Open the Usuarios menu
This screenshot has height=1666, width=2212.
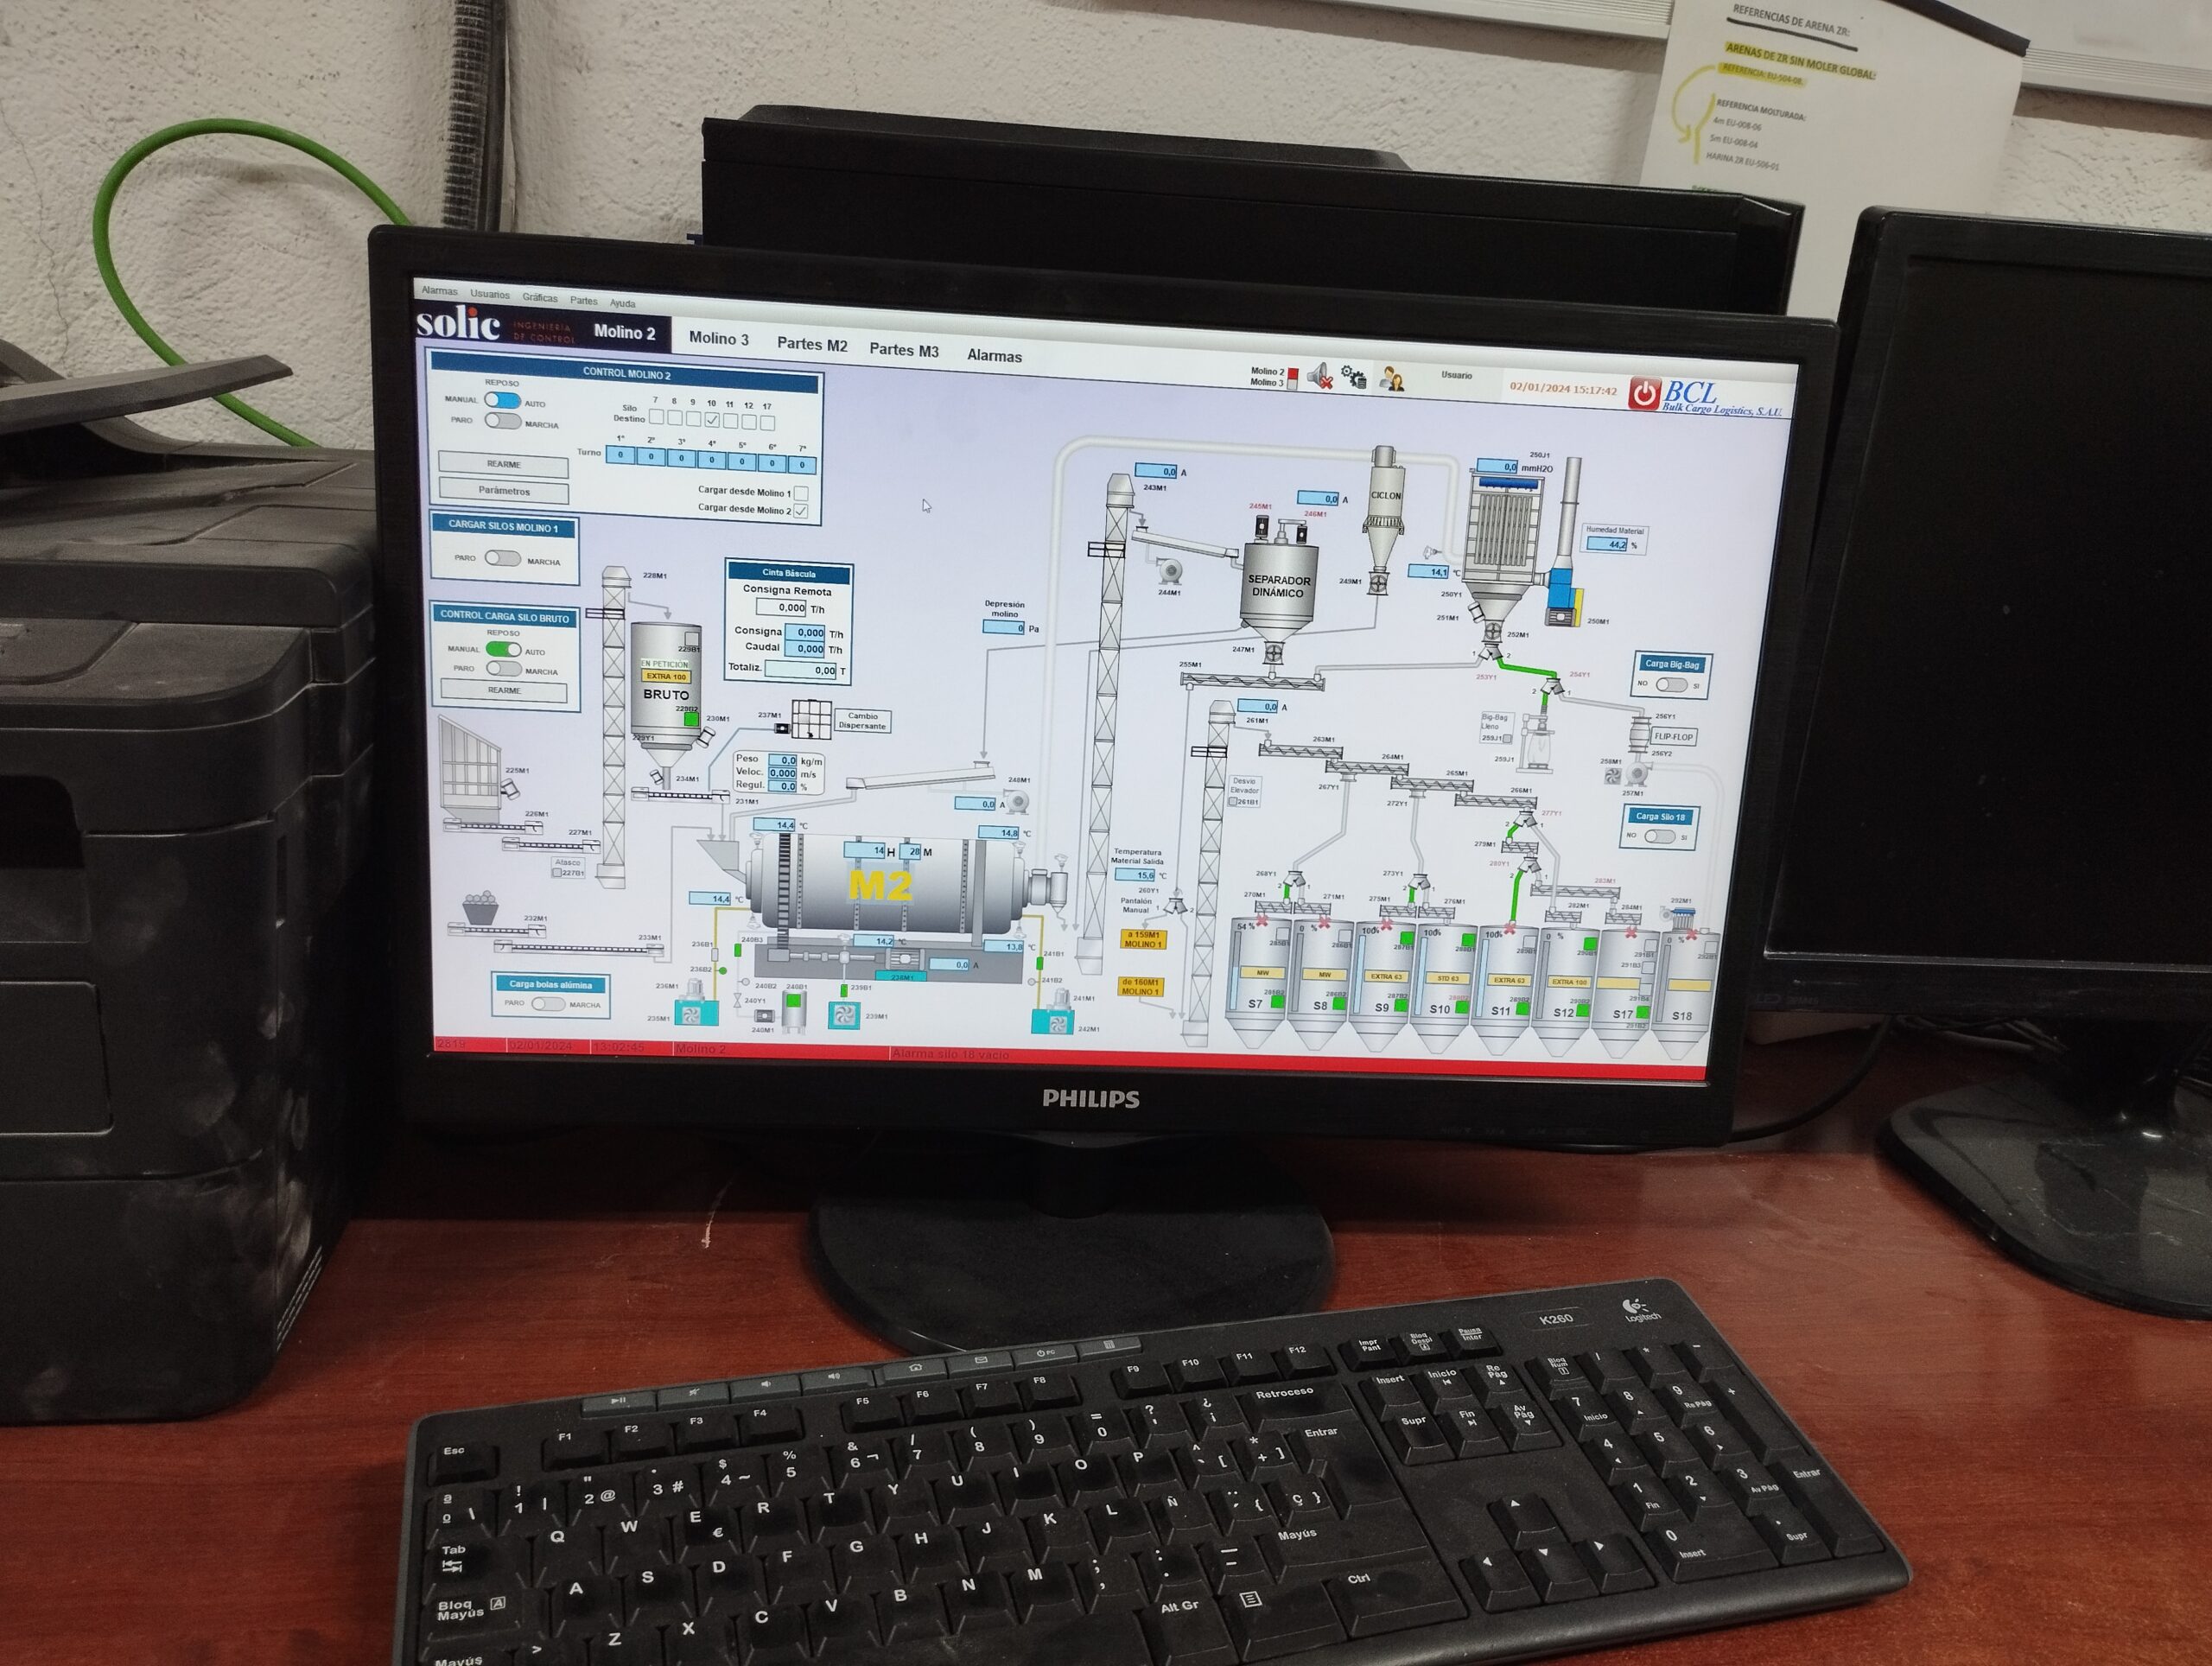click(490, 295)
